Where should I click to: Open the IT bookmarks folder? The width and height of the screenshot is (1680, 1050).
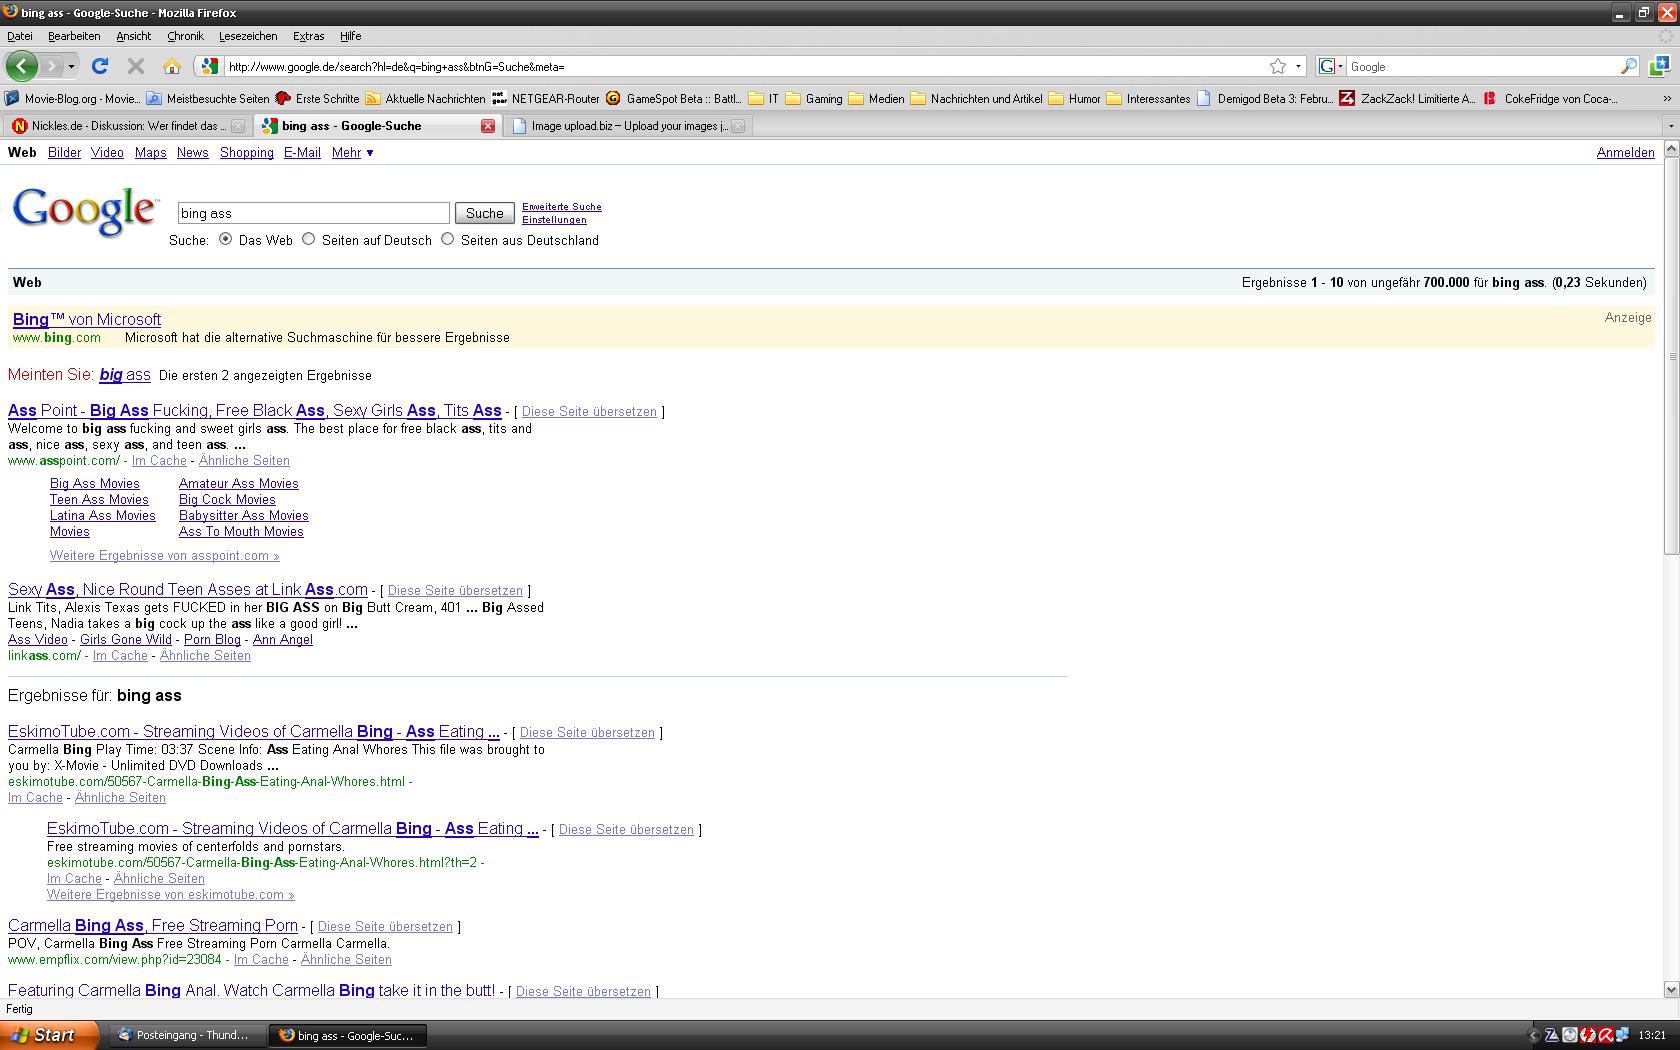(764, 98)
